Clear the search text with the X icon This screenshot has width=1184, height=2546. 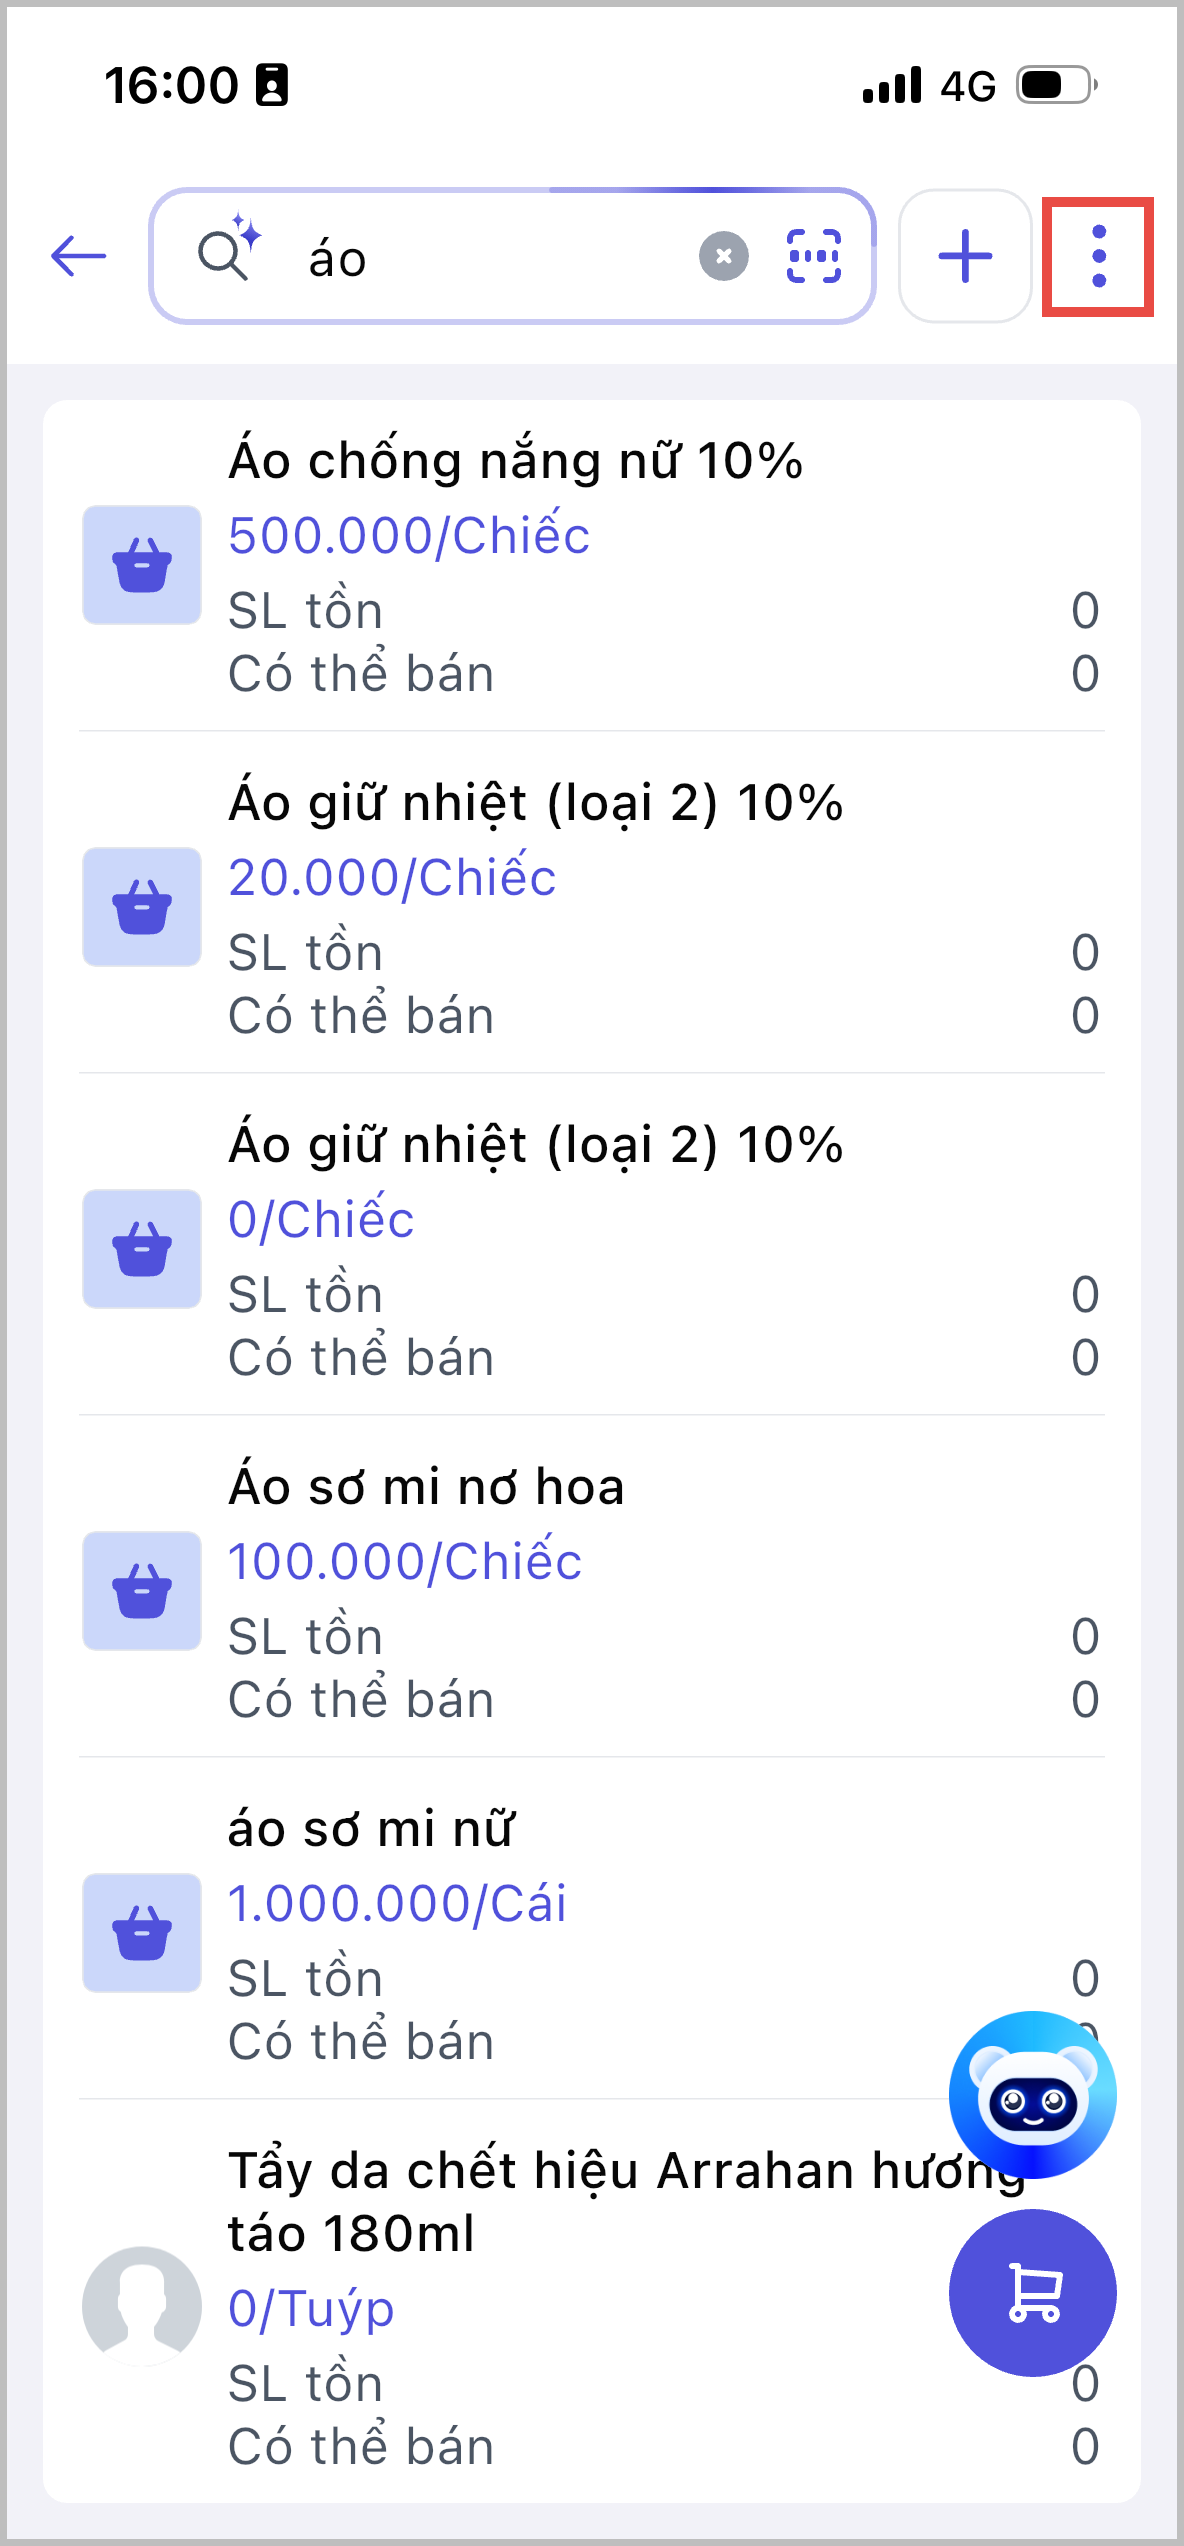pos(723,257)
